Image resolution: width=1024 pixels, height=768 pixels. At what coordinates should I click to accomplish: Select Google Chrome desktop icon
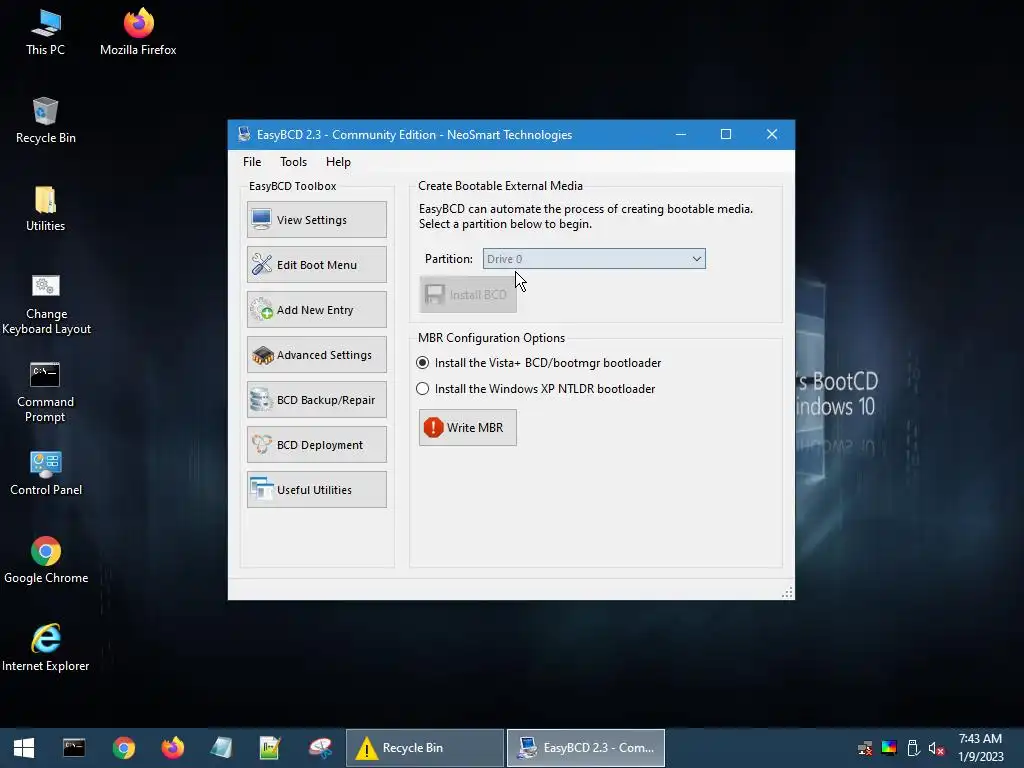(46, 560)
